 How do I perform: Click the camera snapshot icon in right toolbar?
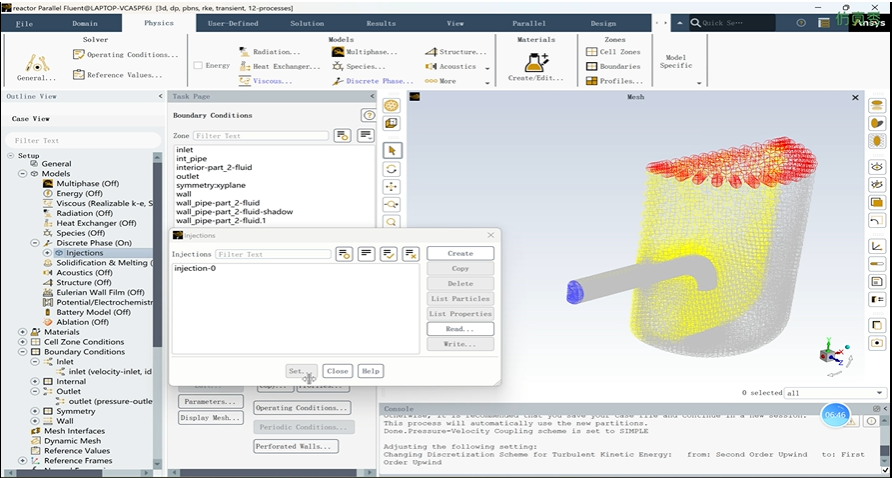(877, 343)
